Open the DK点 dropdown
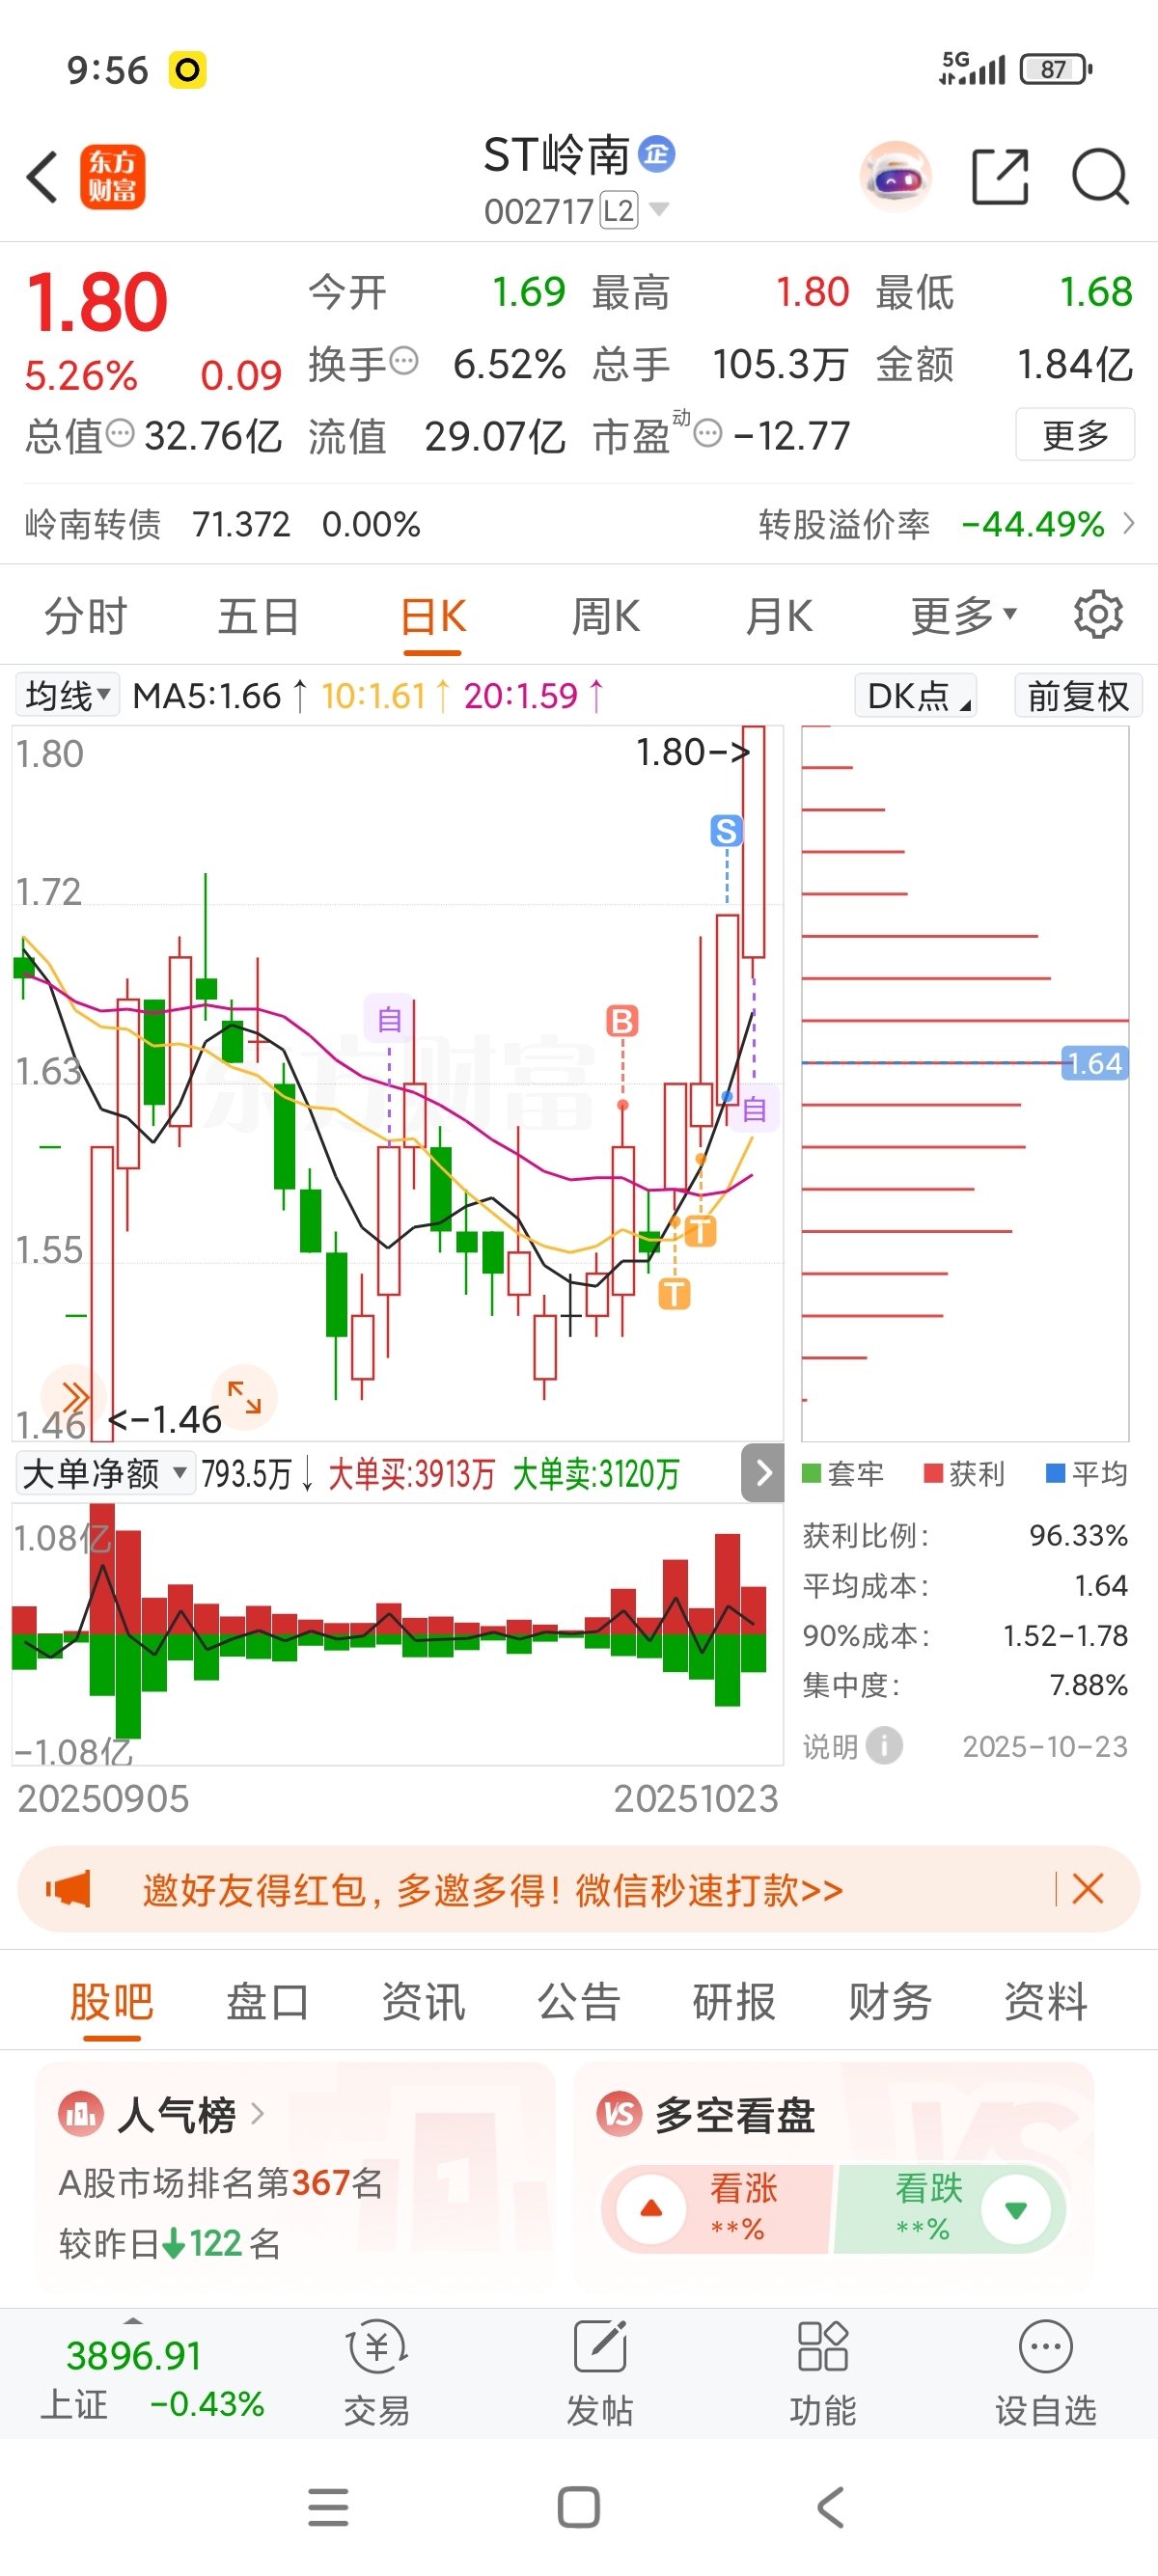Viewport: 1158px width, 2576px height. [915, 695]
